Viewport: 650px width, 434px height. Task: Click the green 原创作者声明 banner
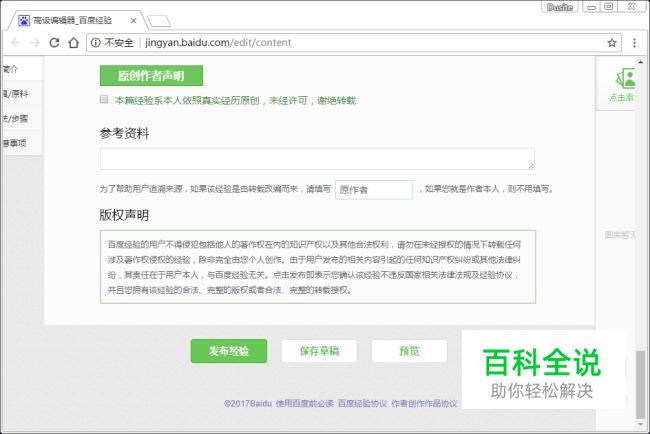click(x=151, y=75)
